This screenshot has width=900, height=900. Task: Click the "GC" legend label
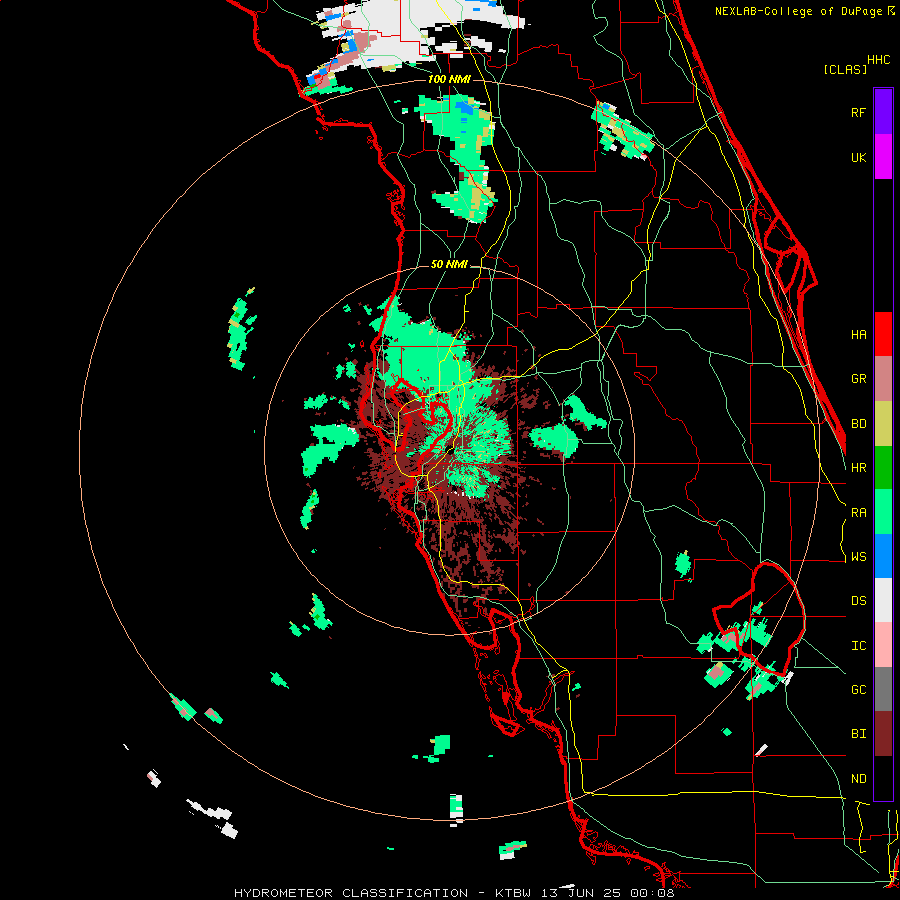858,690
